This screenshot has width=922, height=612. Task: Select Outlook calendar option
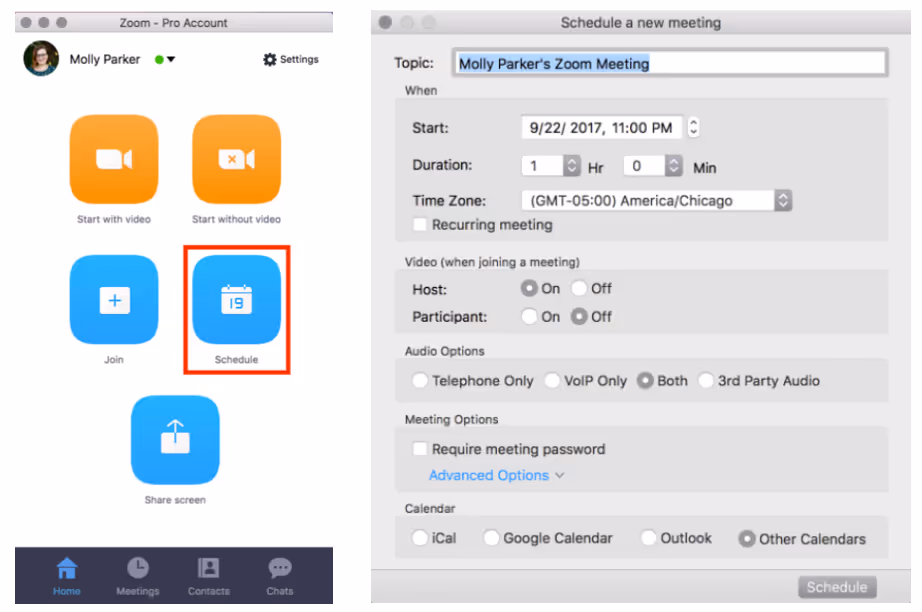(648, 538)
